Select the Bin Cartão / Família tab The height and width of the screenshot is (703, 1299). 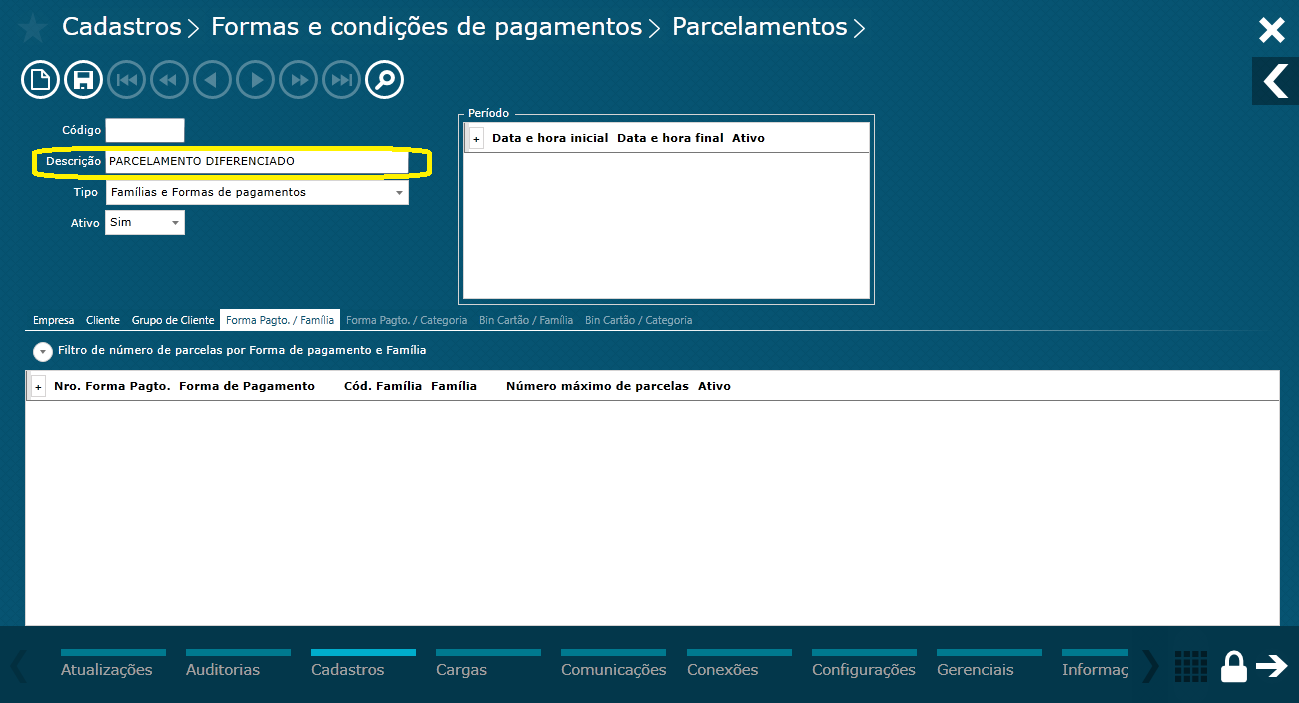(526, 320)
